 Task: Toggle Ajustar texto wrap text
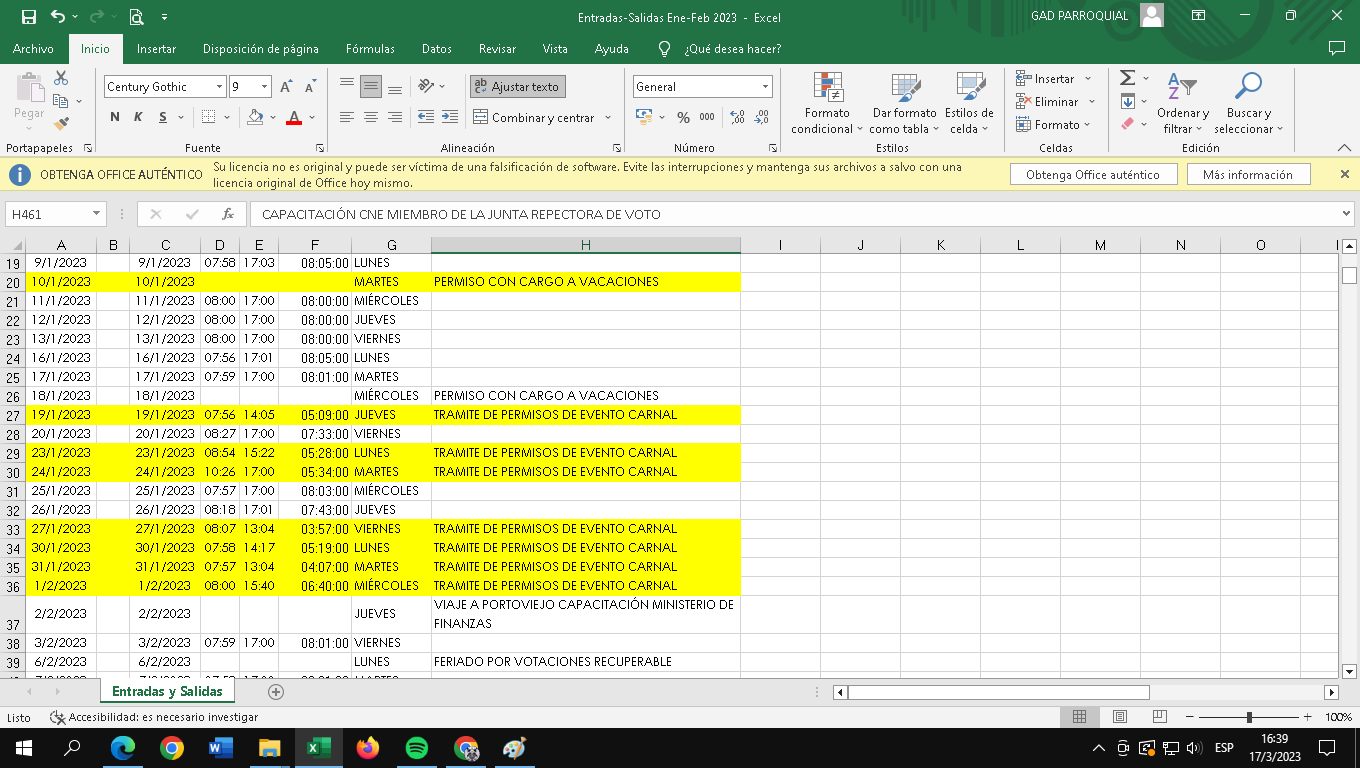pos(518,87)
